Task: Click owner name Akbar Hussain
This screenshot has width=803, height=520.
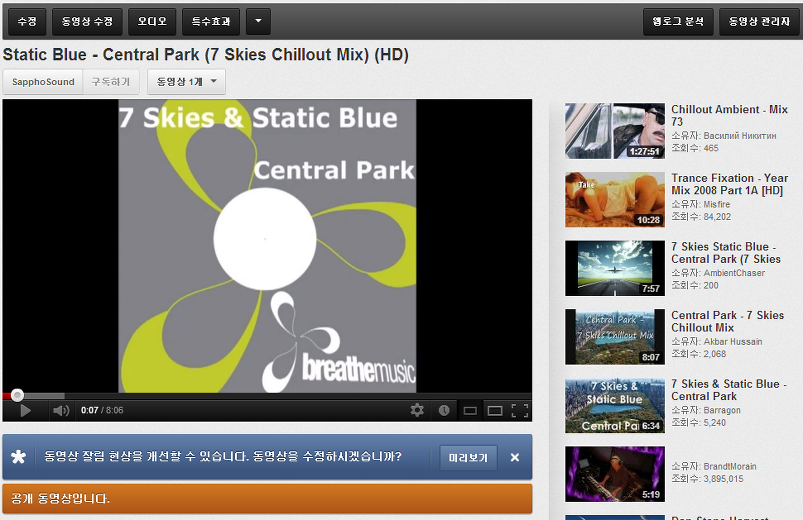Action: pyautogui.click(x=733, y=342)
